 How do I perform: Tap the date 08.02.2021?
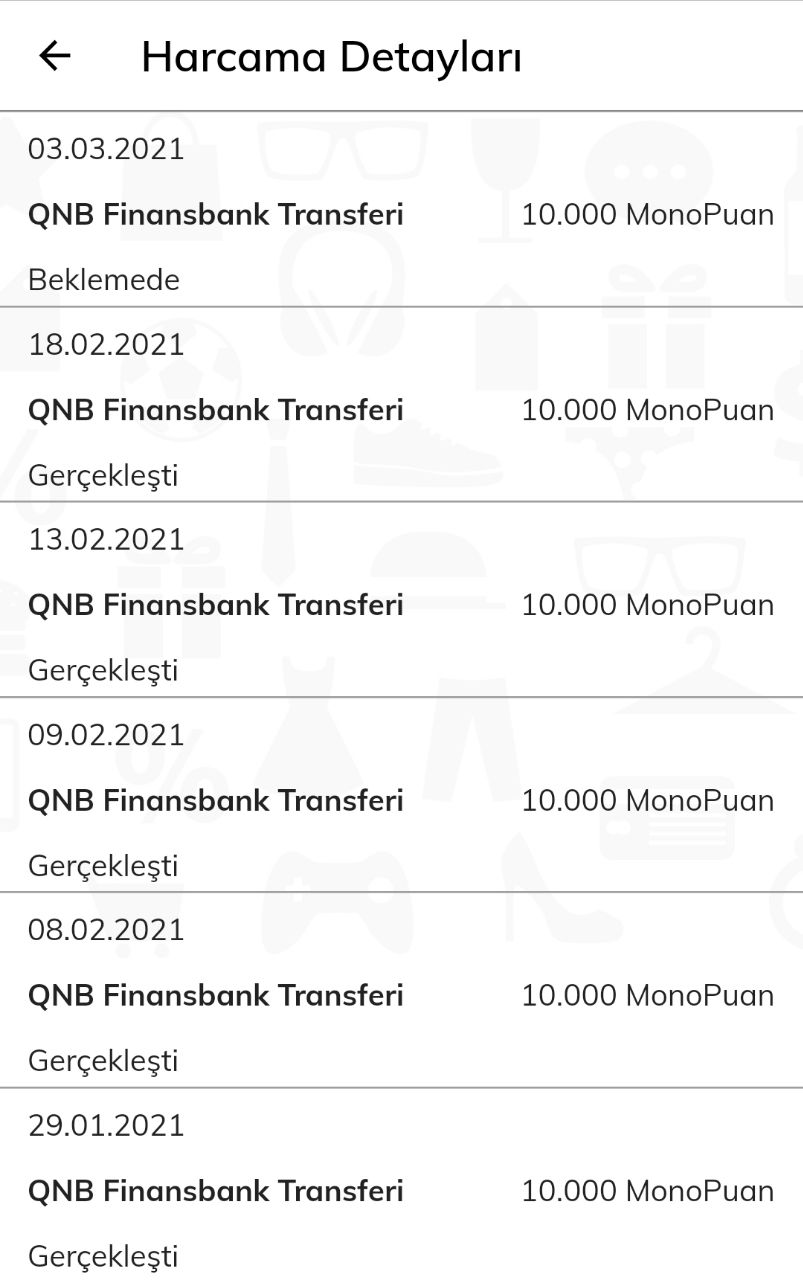[x=106, y=930]
